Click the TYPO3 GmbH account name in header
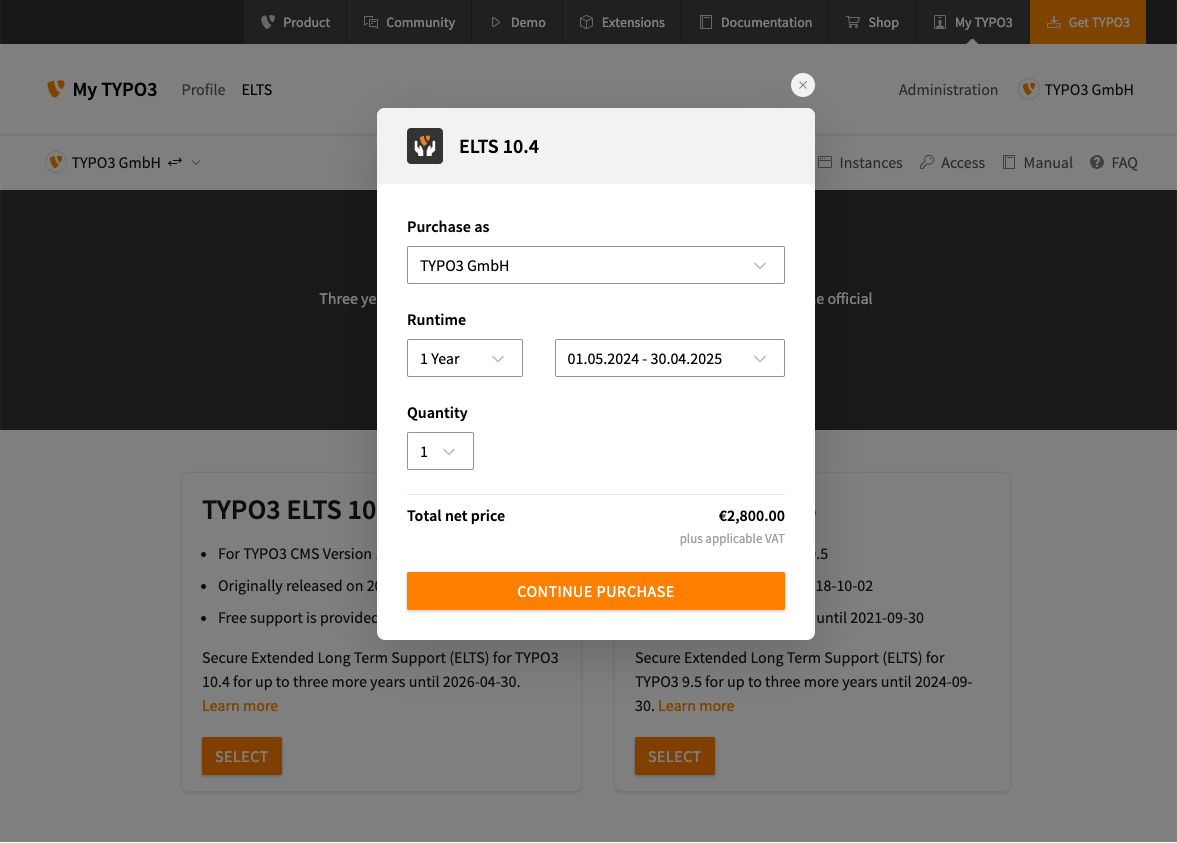Screen dimensions: 1177x843 (x=1089, y=89)
